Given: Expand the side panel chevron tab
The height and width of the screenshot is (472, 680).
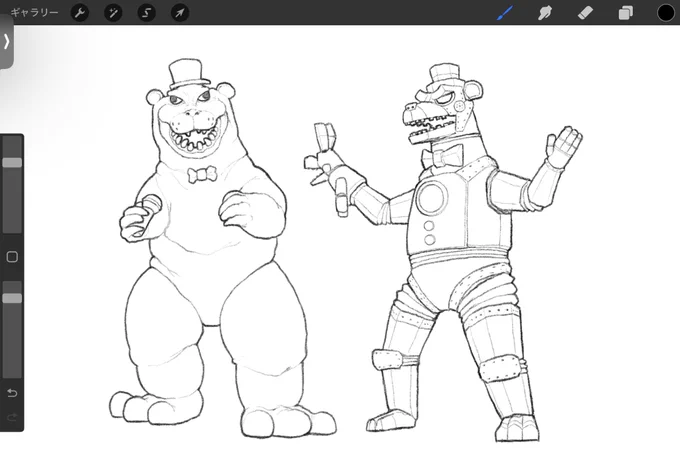Looking at the screenshot, I should (6, 42).
